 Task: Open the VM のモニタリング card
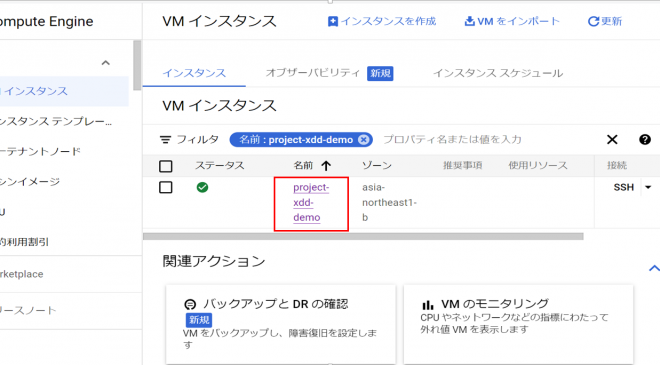pyautogui.click(x=519, y=324)
